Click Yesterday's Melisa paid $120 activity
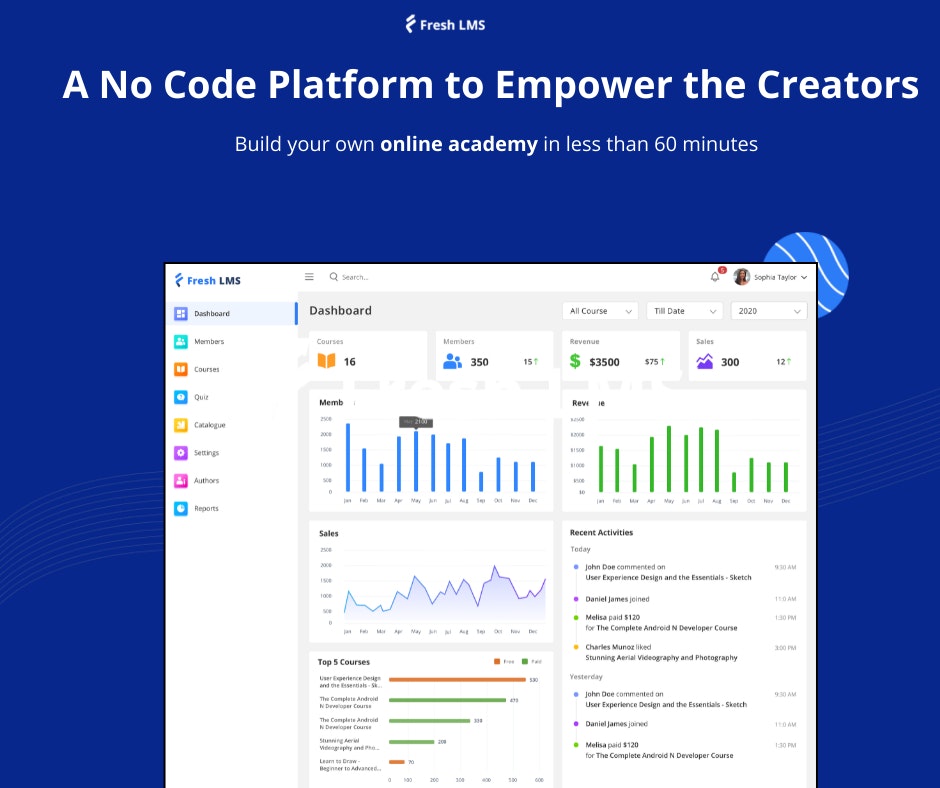The width and height of the screenshot is (940, 788). (659, 750)
